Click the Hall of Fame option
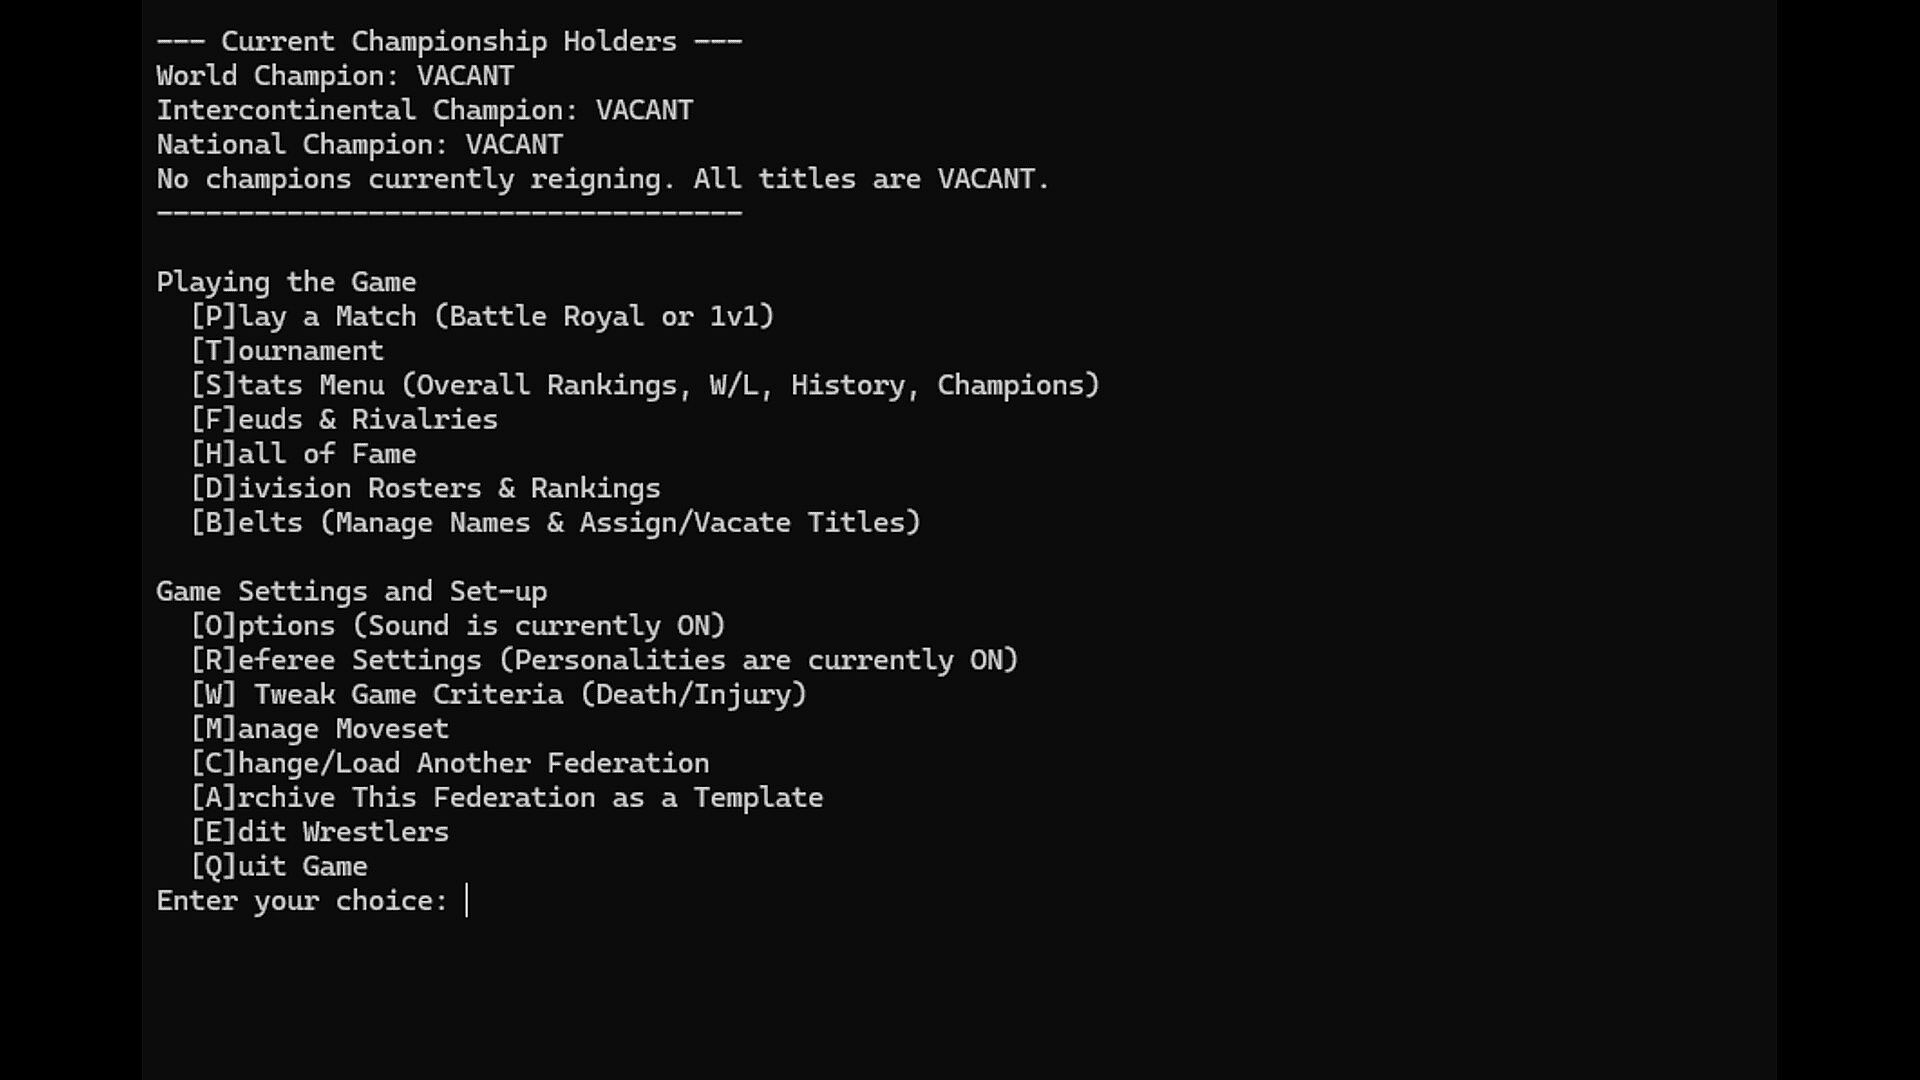This screenshot has width=1920, height=1080. [303, 454]
